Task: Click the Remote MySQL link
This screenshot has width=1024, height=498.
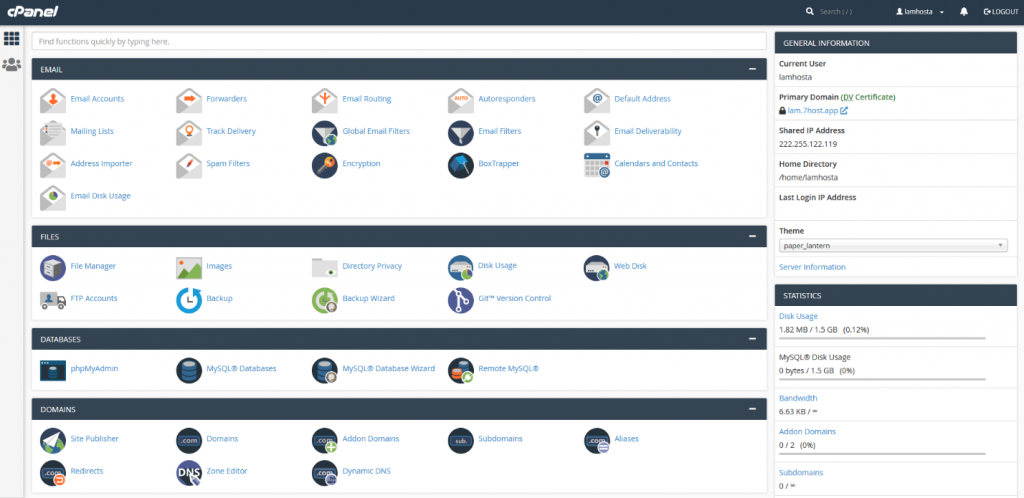Action: coord(508,368)
